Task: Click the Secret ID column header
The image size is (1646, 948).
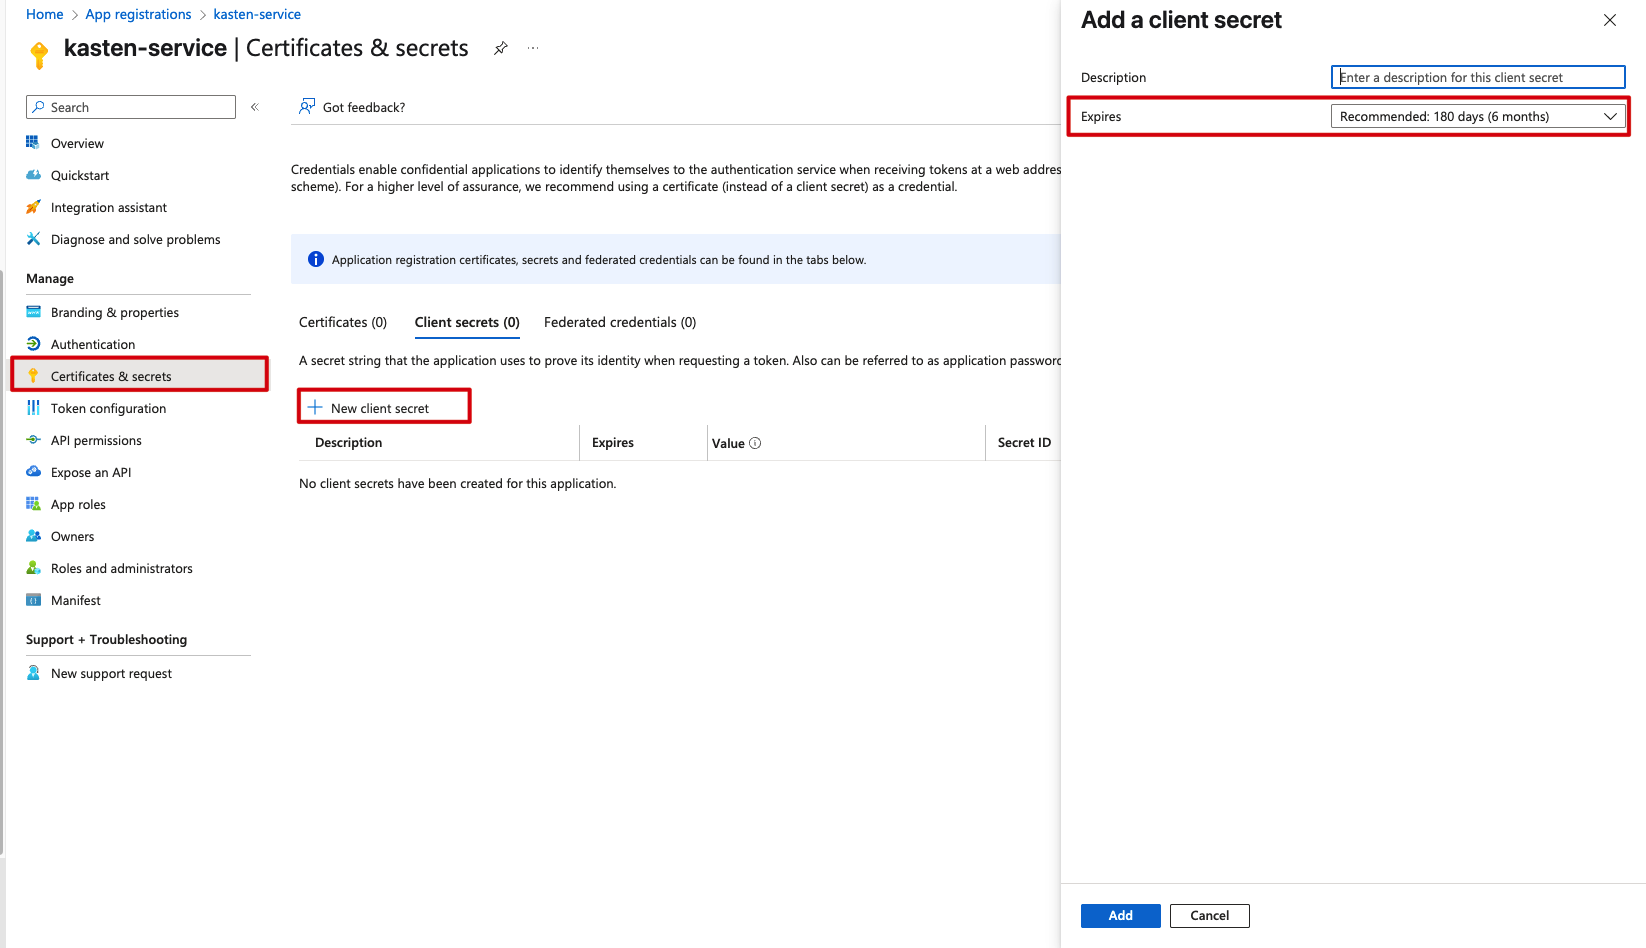Action: click(1024, 442)
